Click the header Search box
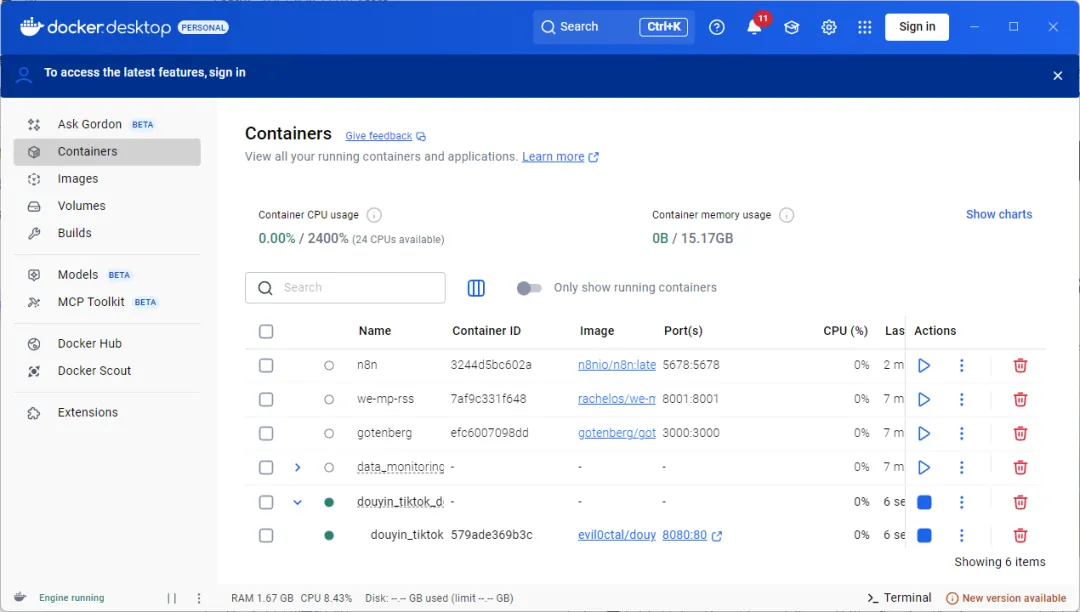Viewport: 1080px width, 612px height. click(x=613, y=27)
